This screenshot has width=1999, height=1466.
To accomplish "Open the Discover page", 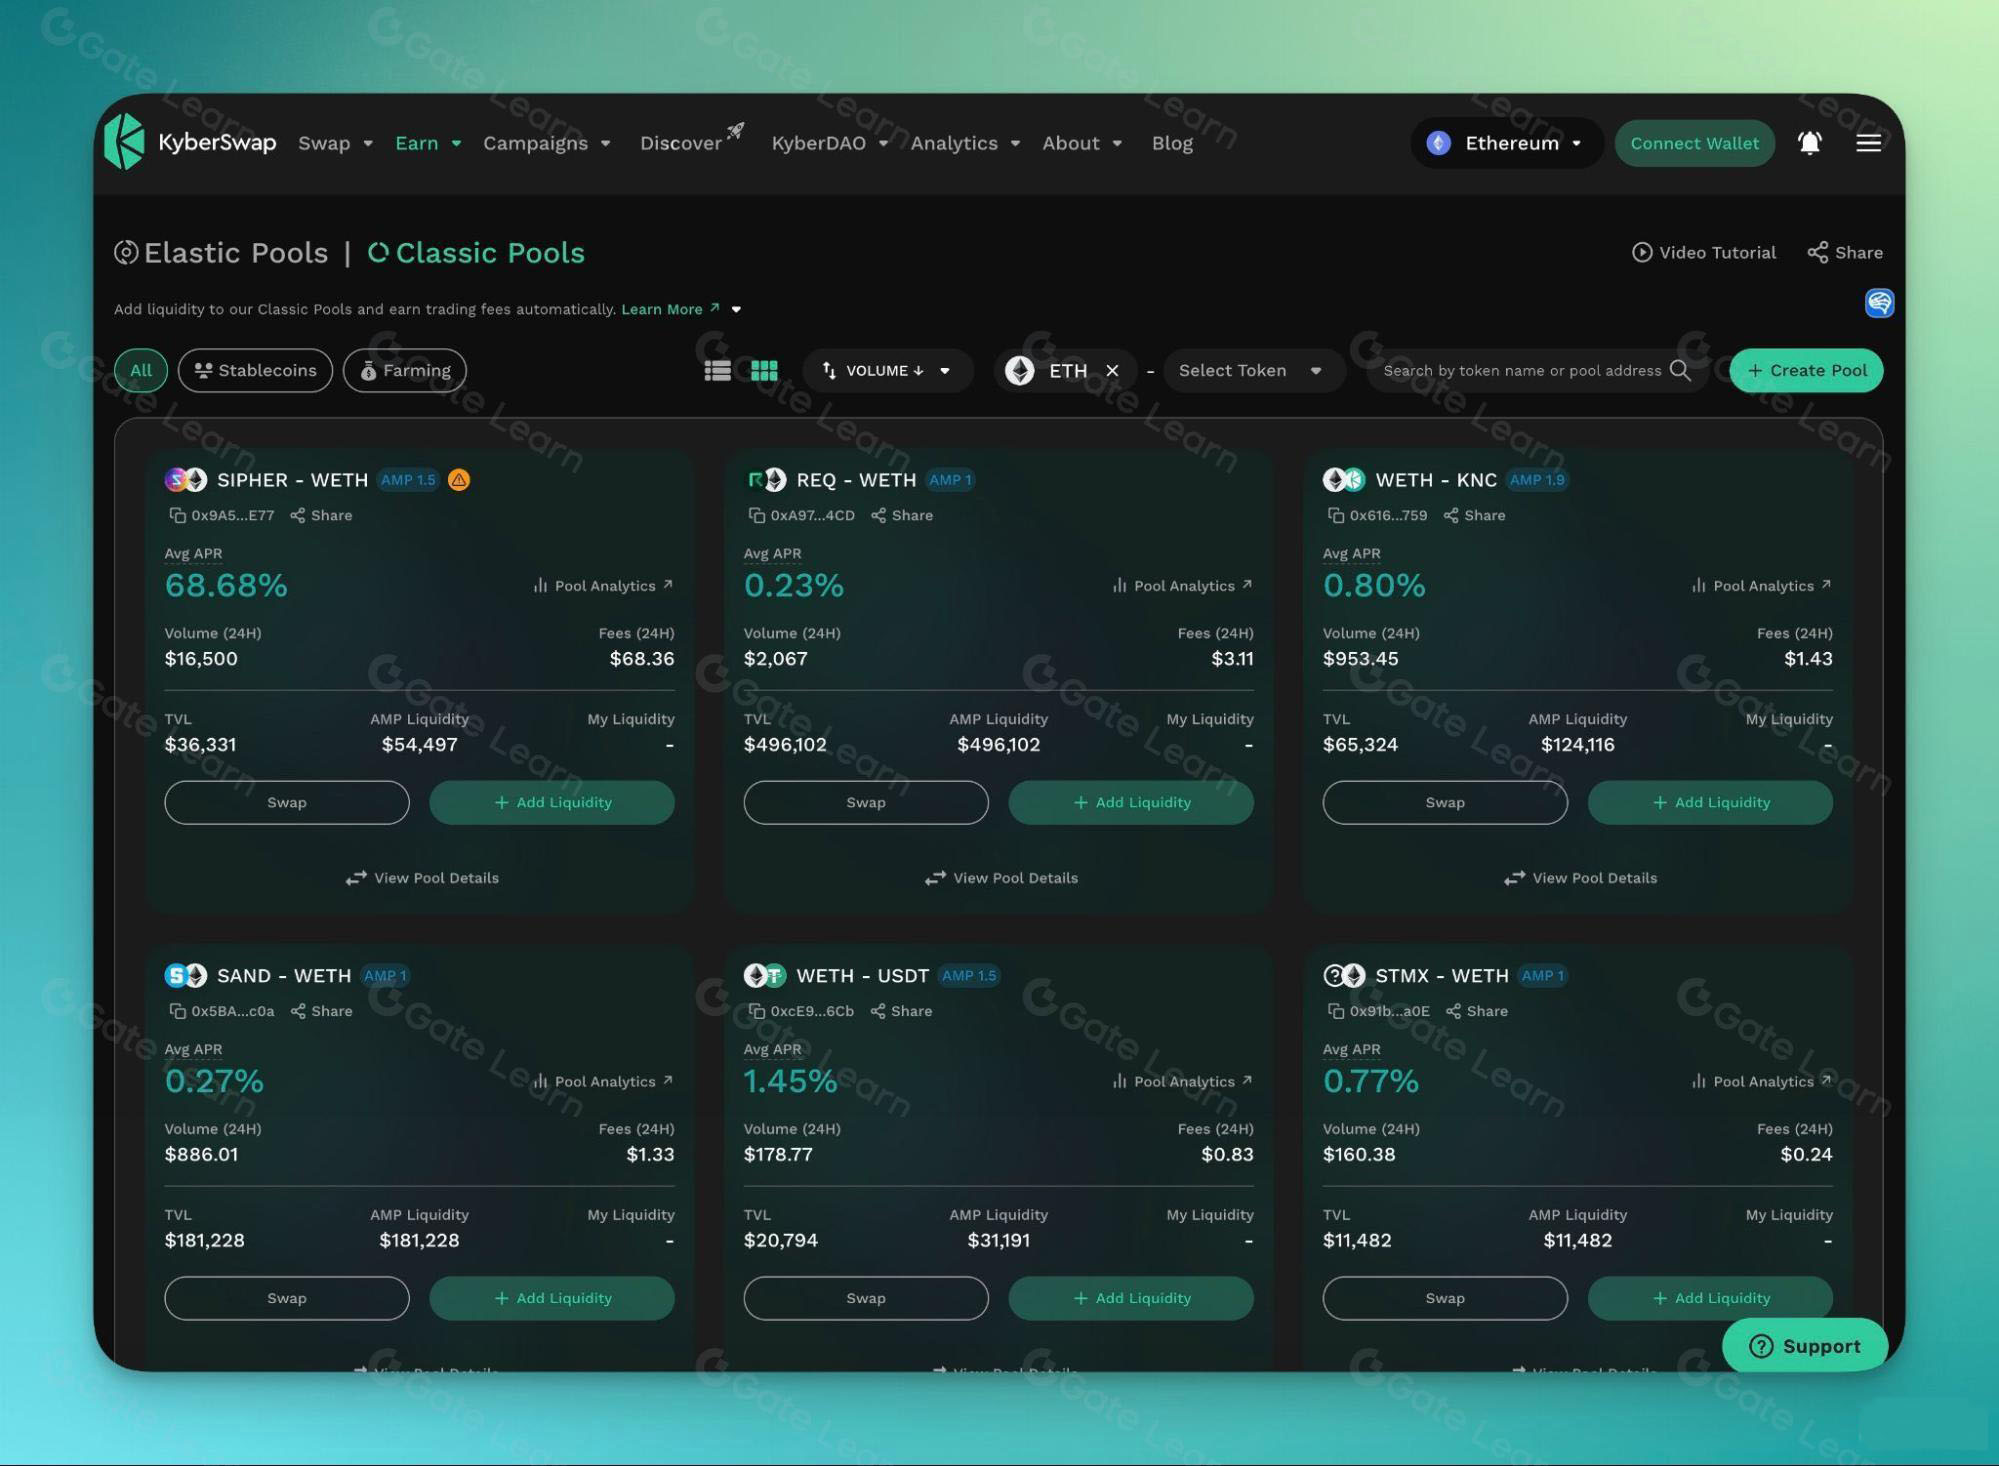I will [691, 142].
